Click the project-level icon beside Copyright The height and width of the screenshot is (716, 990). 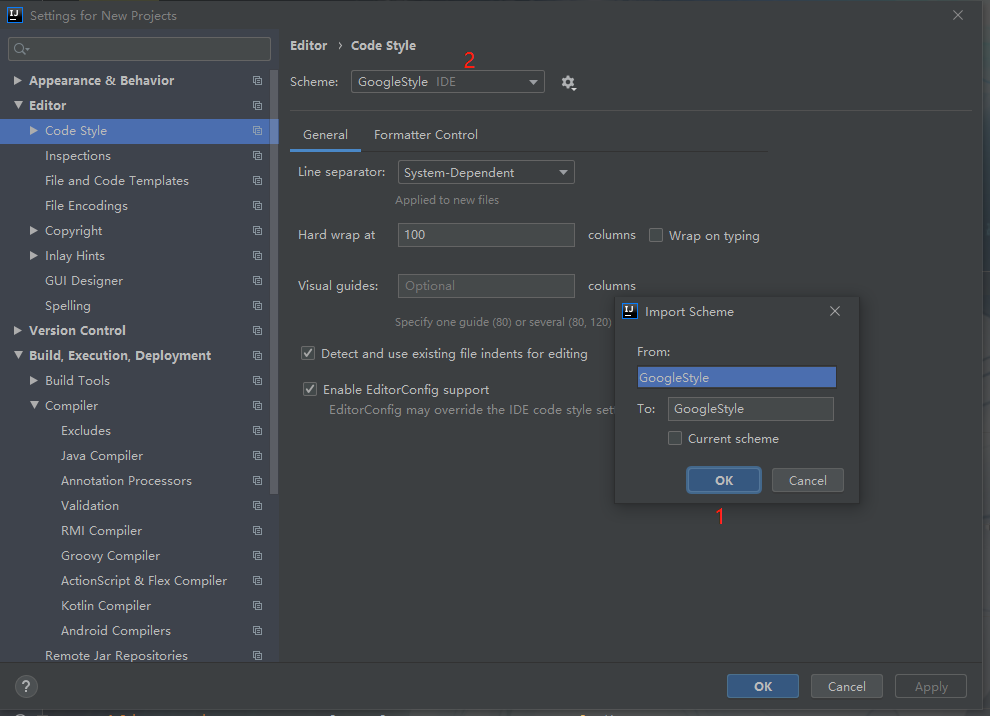coord(258,230)
